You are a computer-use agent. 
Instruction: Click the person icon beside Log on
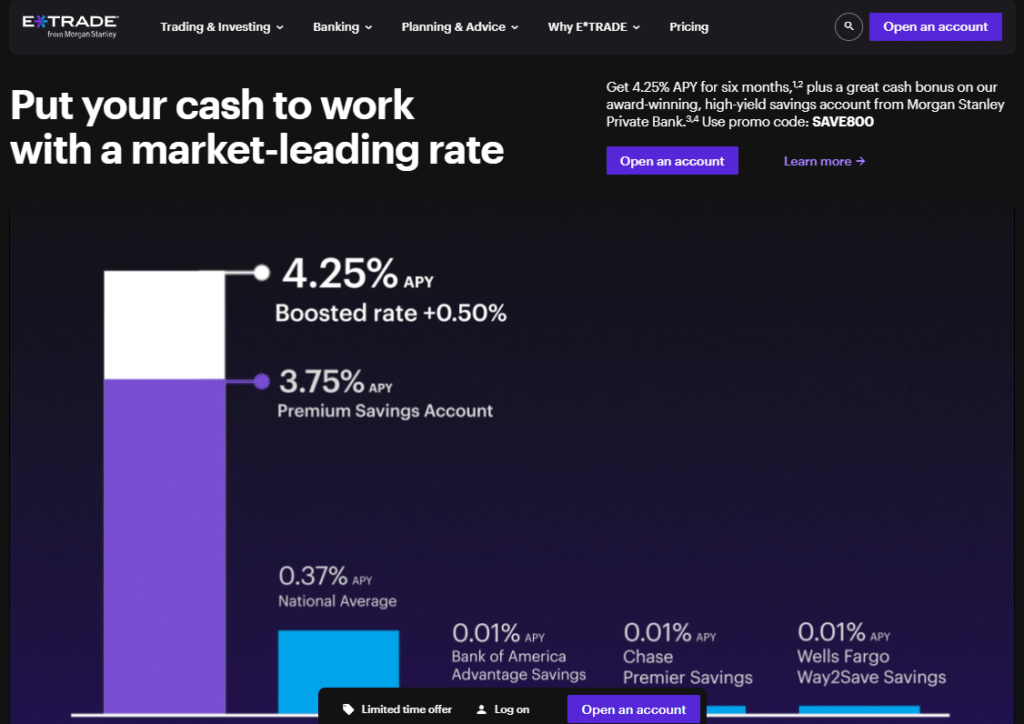tap(481, 709)
